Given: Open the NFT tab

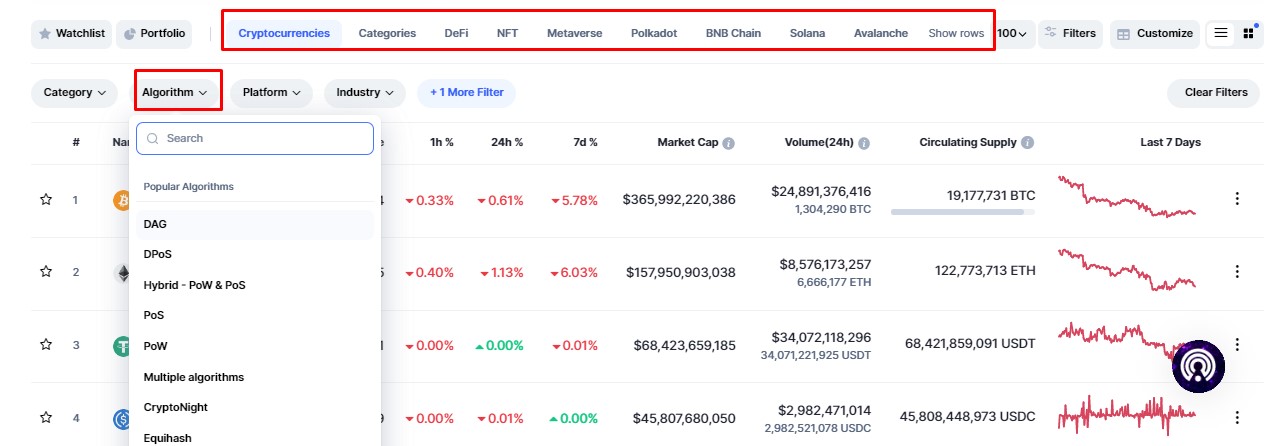Looking at the screenshot, I should [507, 33].
